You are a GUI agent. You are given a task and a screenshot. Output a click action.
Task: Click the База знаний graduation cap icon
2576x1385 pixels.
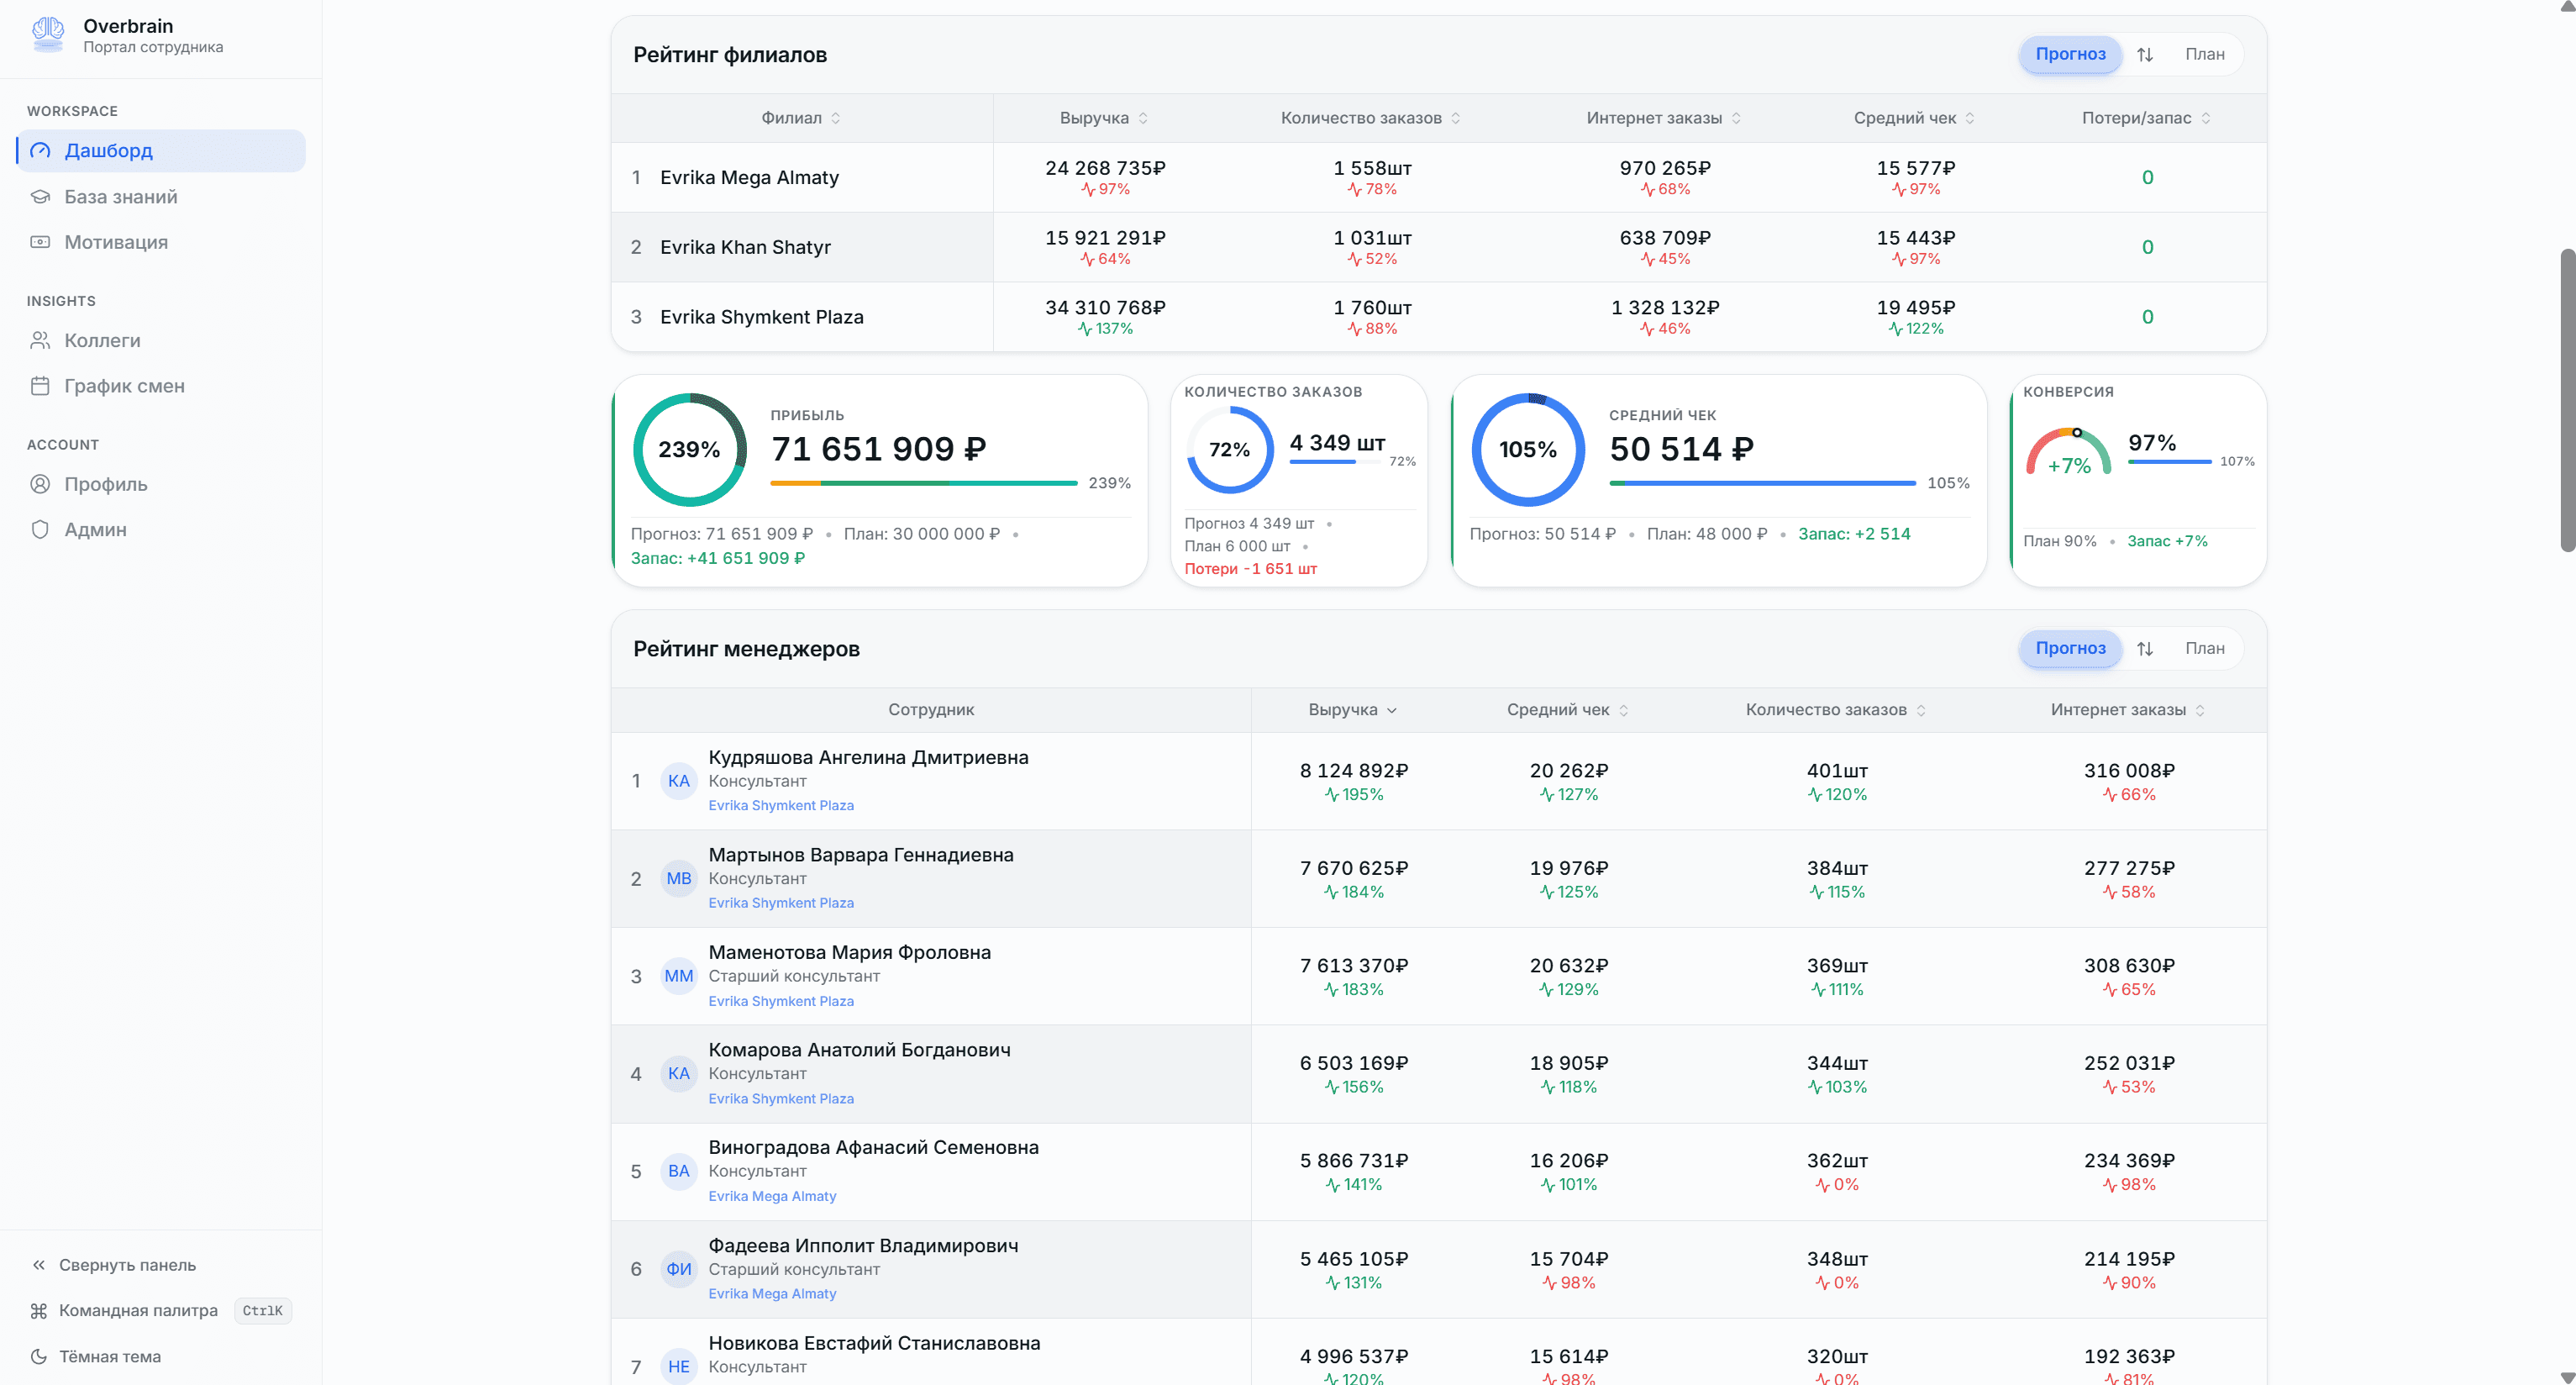pyautogui.click(x=40, y=197)
